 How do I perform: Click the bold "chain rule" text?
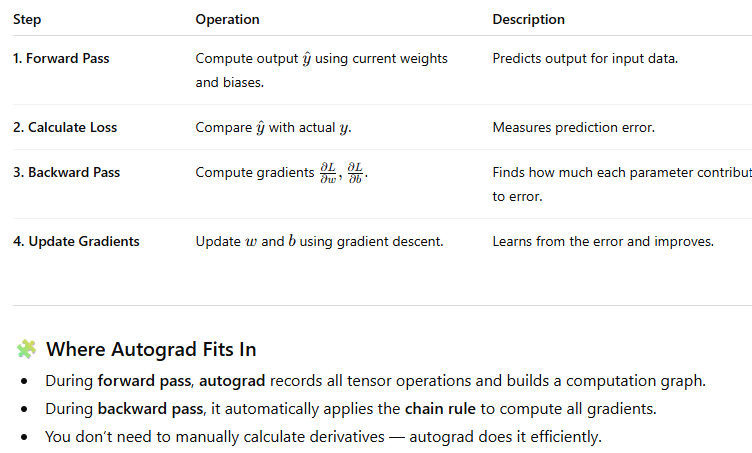point(436,408)
